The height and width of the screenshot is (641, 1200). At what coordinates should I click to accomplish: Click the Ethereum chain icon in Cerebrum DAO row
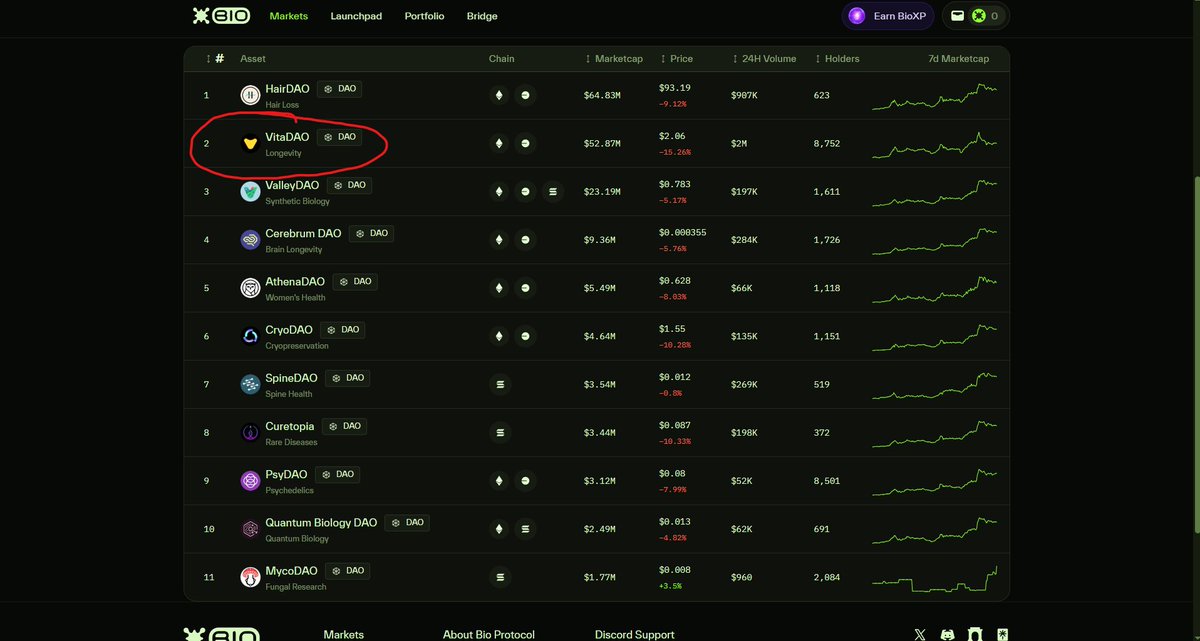pos(498,239)
